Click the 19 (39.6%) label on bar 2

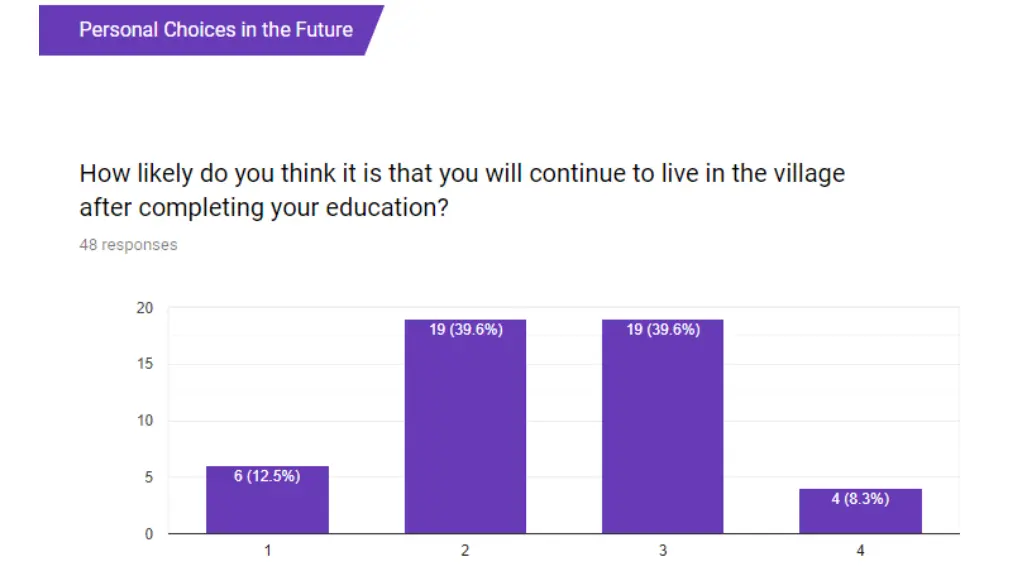465,329
